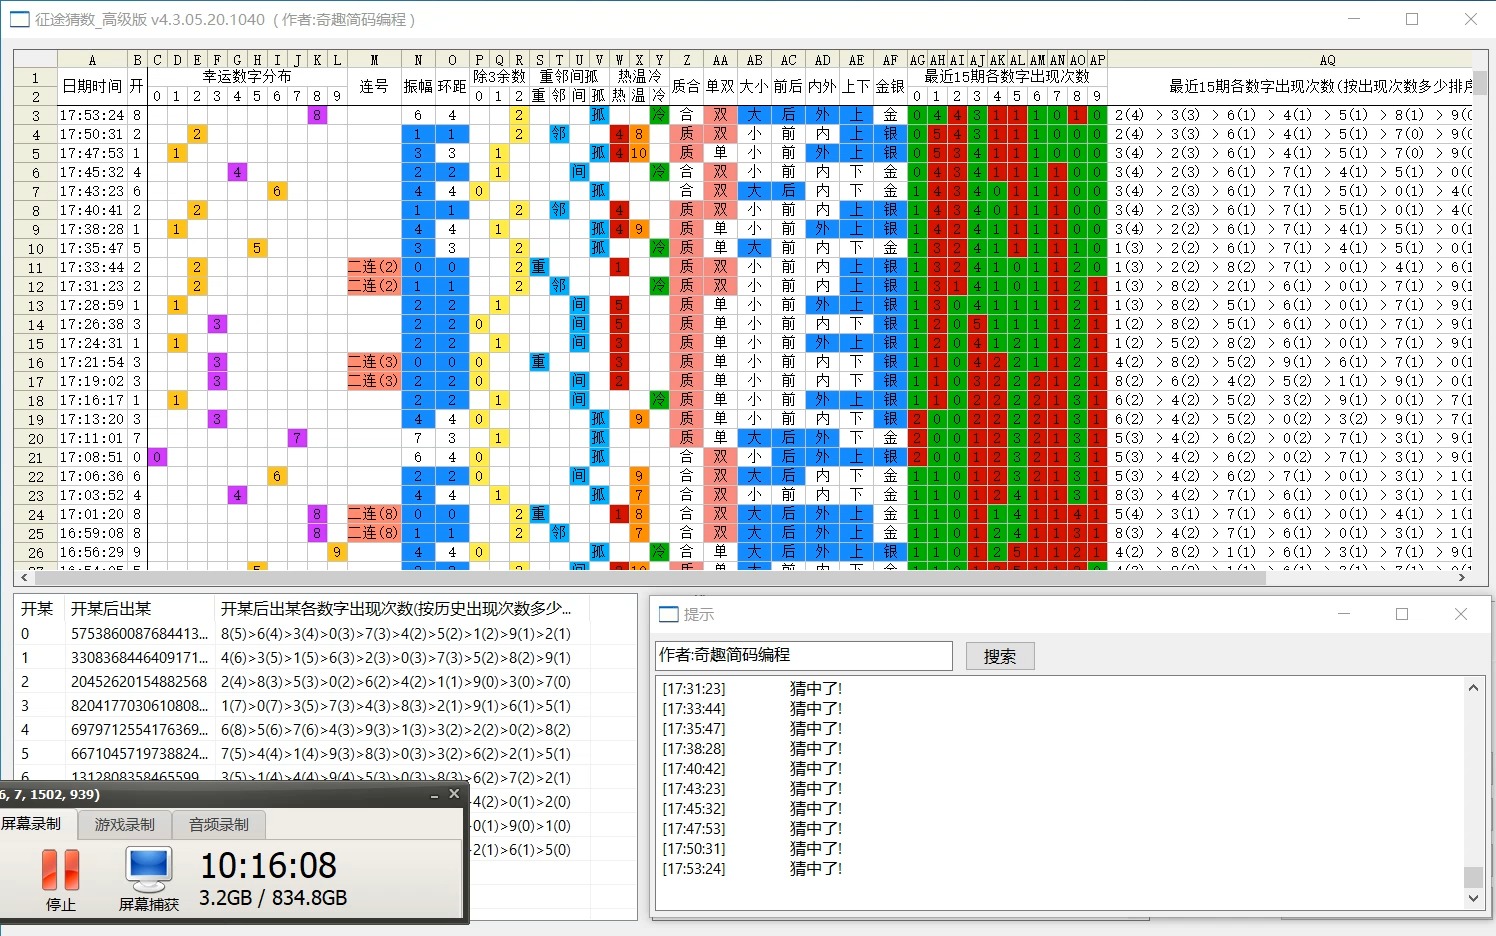Viewport: 1496px width, 936px height.
Task: Click the 振幅 header cell
Action: [x=418, y=86]
